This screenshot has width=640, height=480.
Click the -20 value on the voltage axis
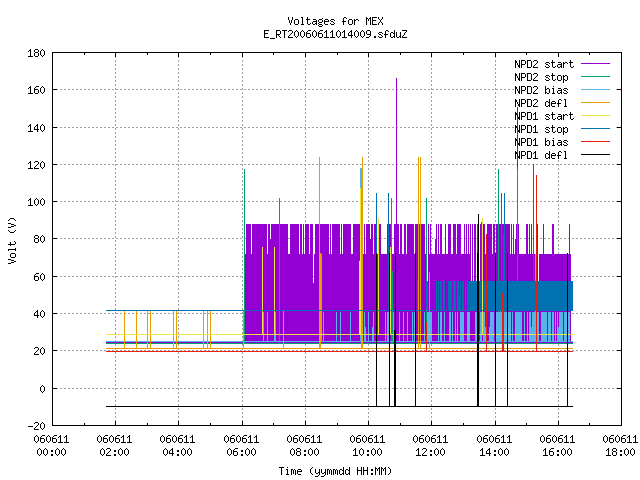point(36,426)
